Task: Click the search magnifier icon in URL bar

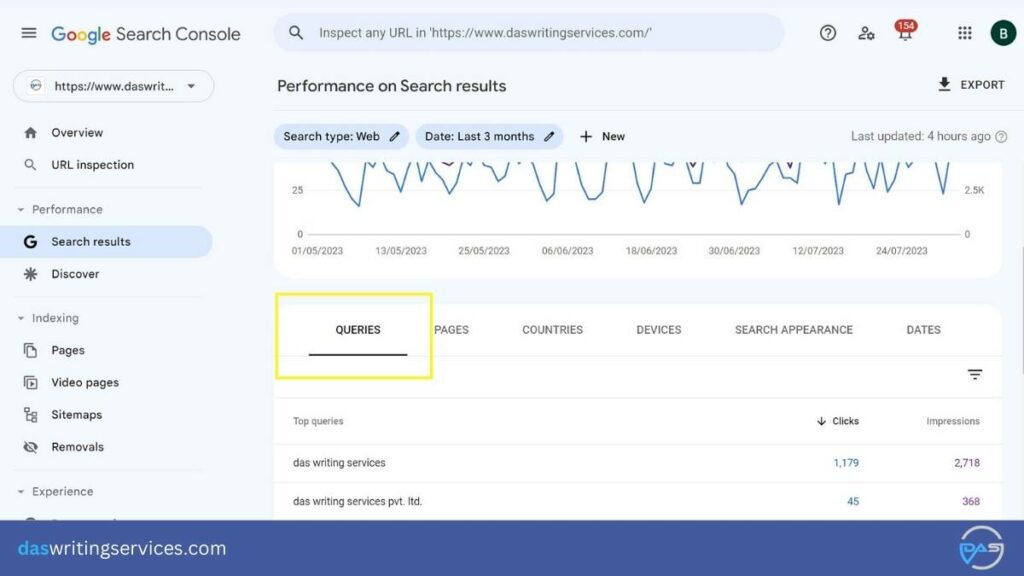Action: click(296, 33)
